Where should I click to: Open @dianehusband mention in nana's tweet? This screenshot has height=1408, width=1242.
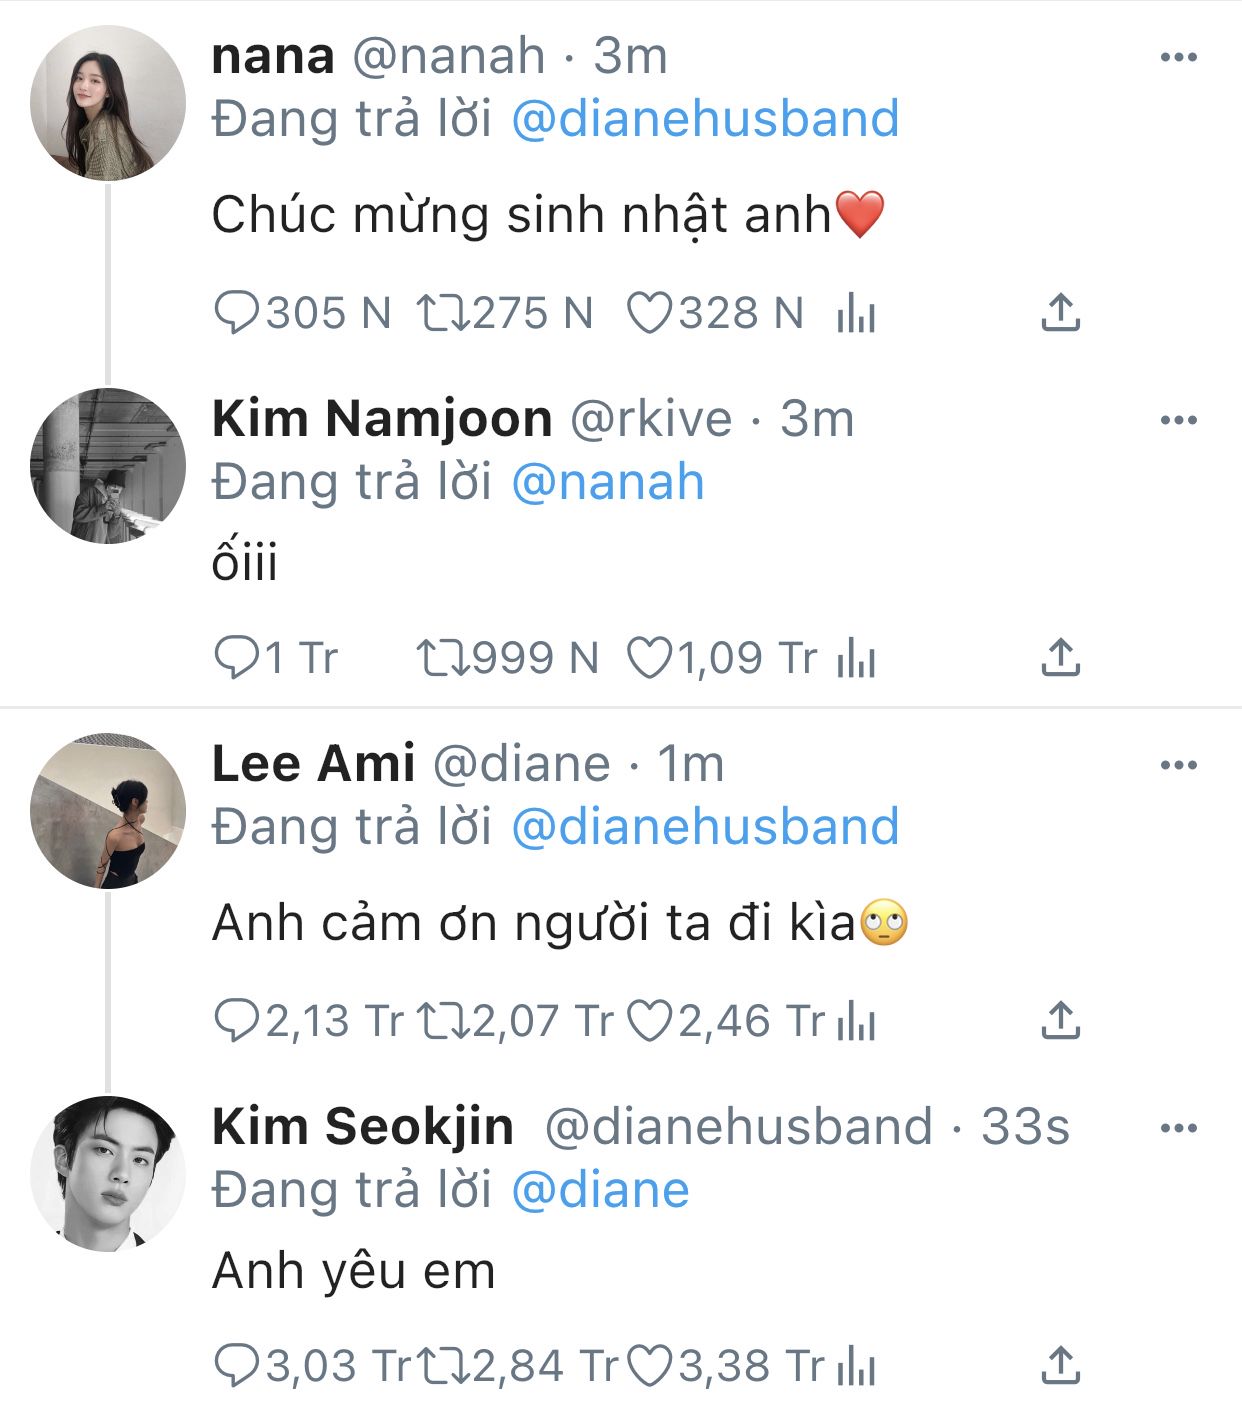click(705, 119)
